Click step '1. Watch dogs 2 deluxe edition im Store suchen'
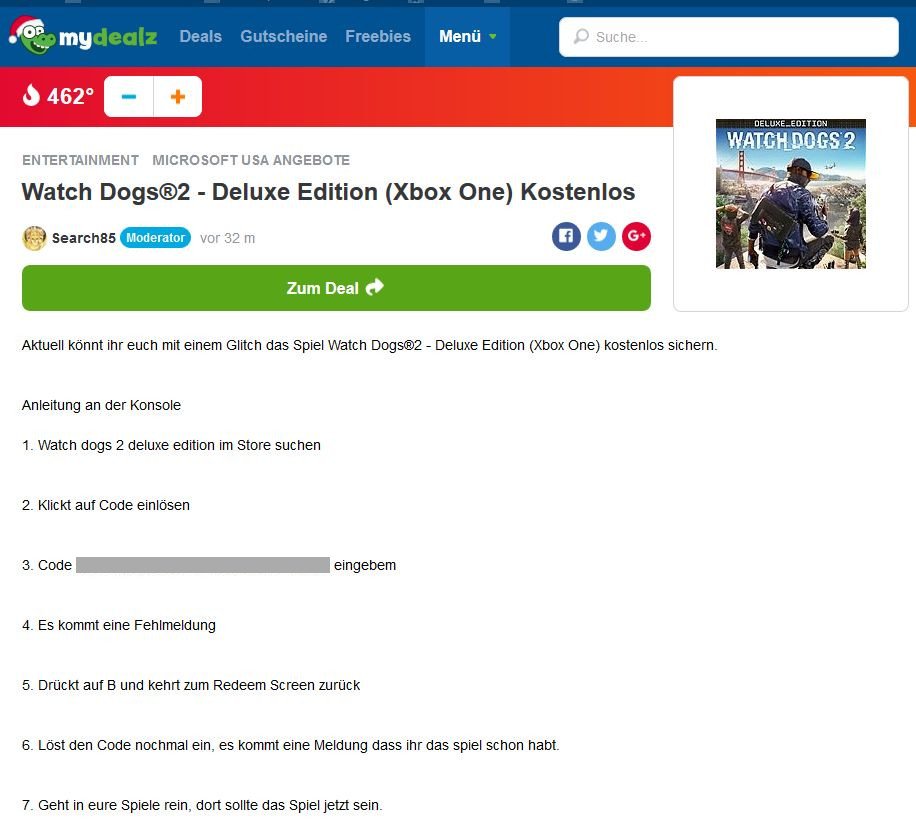 [x=171, y=445]
